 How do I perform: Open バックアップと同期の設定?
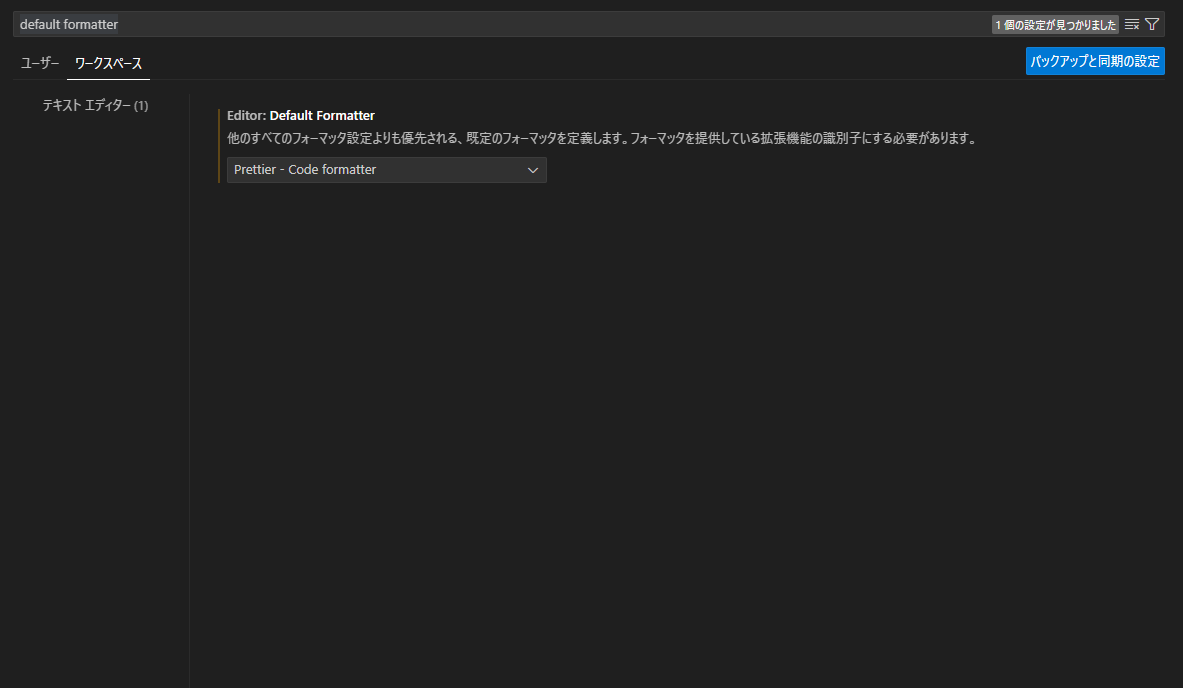pos(1095,61)
